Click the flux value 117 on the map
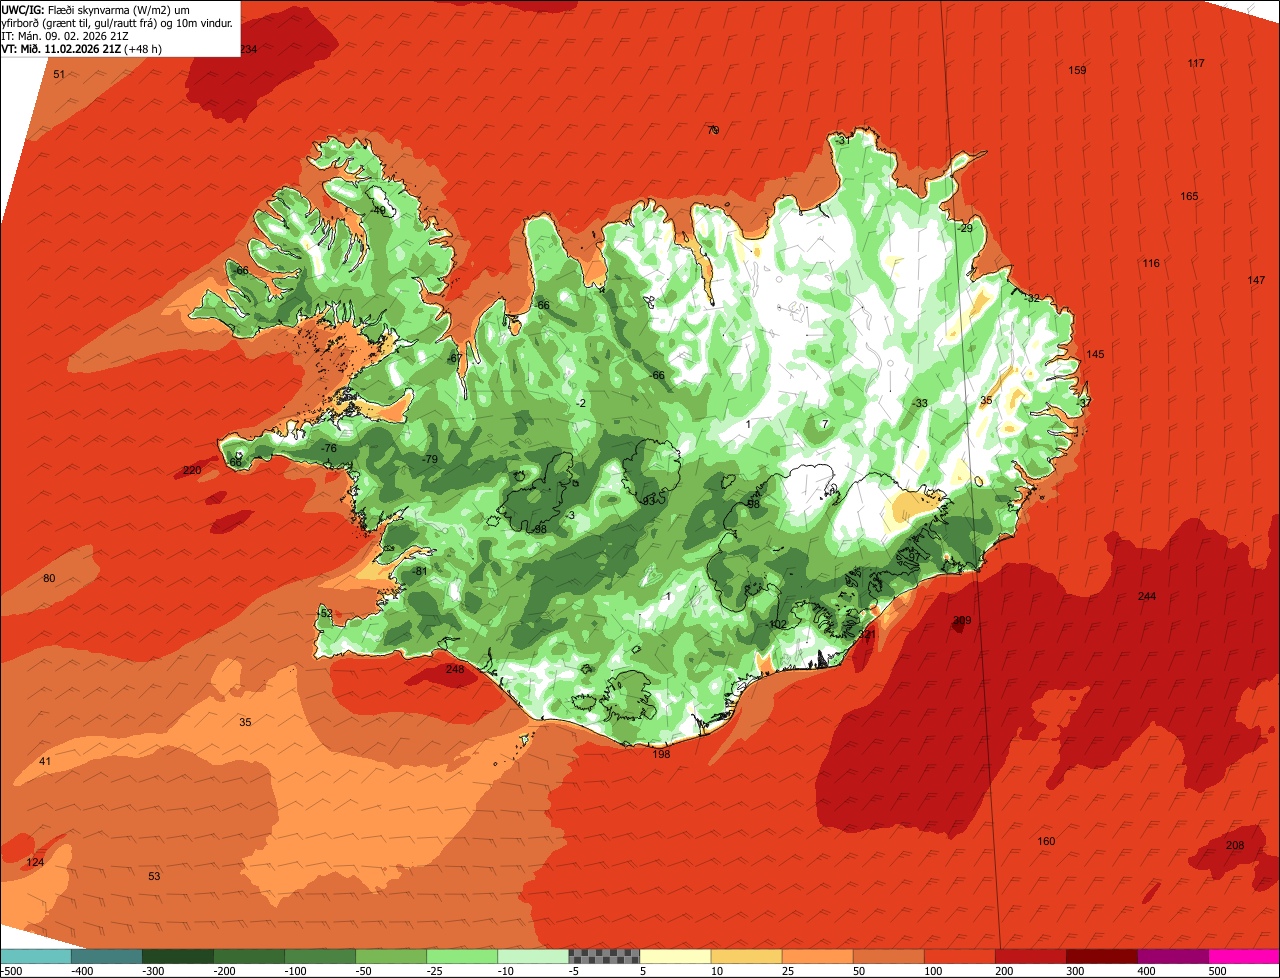 click(1196, 63)
